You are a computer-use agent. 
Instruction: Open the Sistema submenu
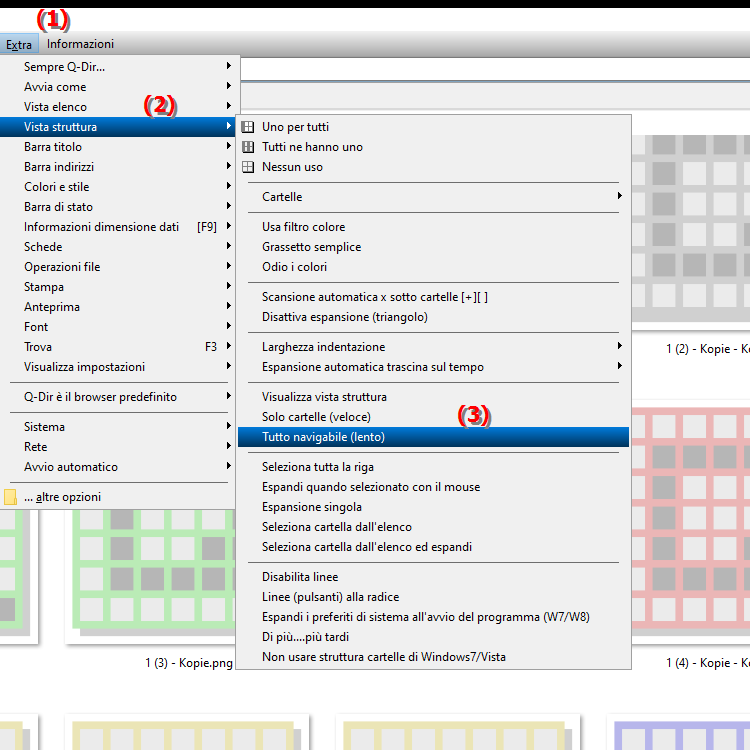point(117,427)
